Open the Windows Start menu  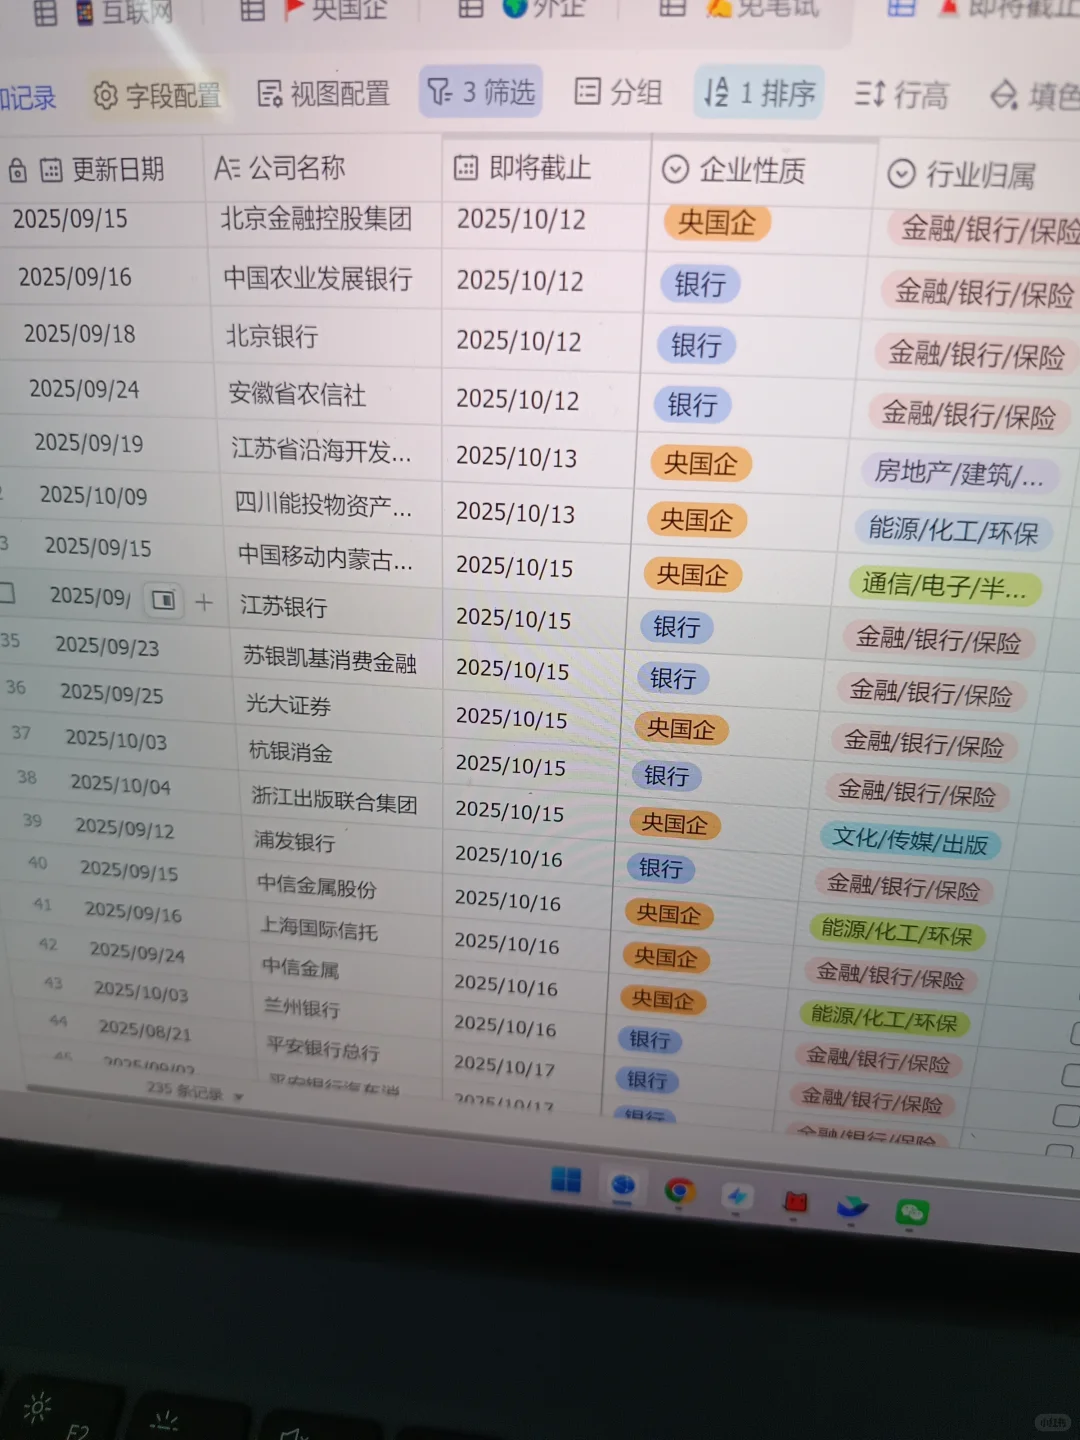pos(566,1180)
